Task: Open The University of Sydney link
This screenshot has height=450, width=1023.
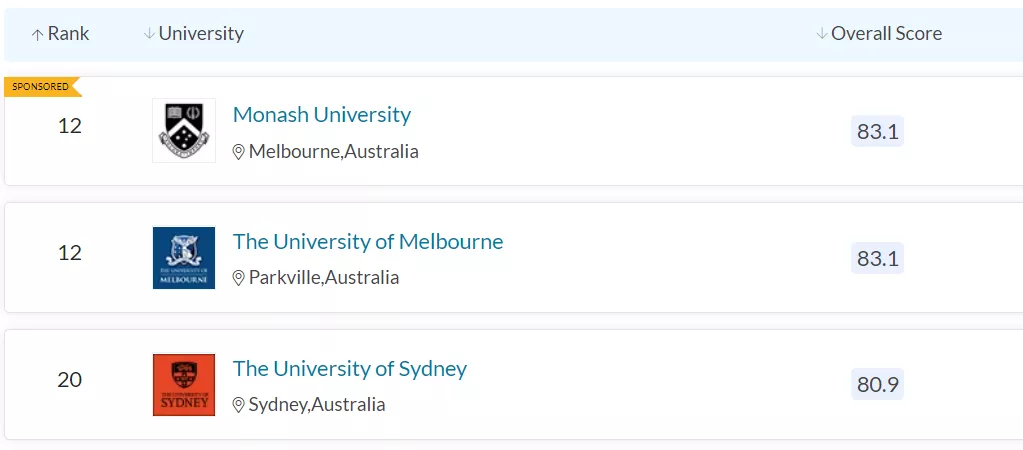Action: [350, 369]
